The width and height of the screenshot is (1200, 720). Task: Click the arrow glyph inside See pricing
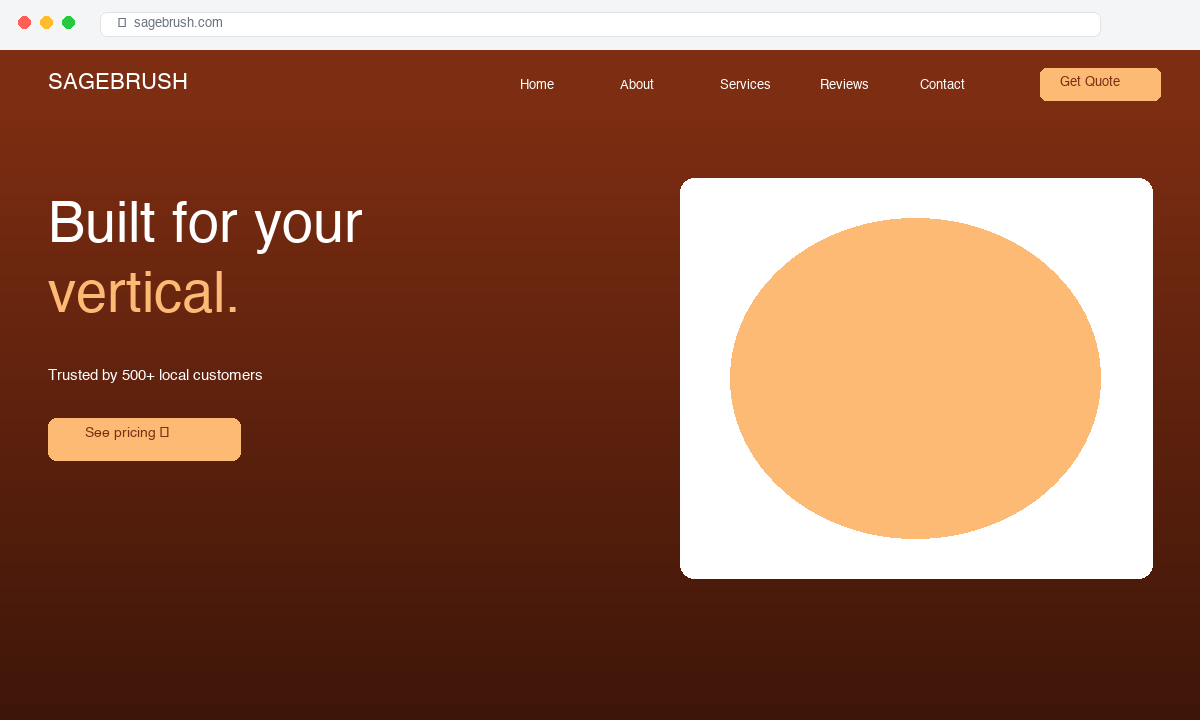[164, 433]
